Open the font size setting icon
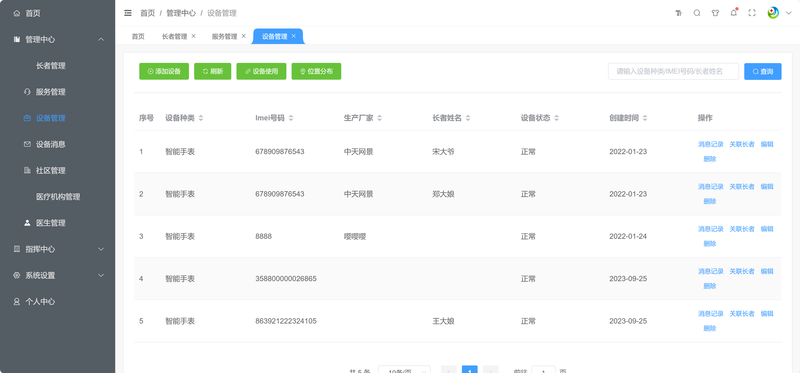The width and height of the screenshot is (800, 373). coord(679,13)
